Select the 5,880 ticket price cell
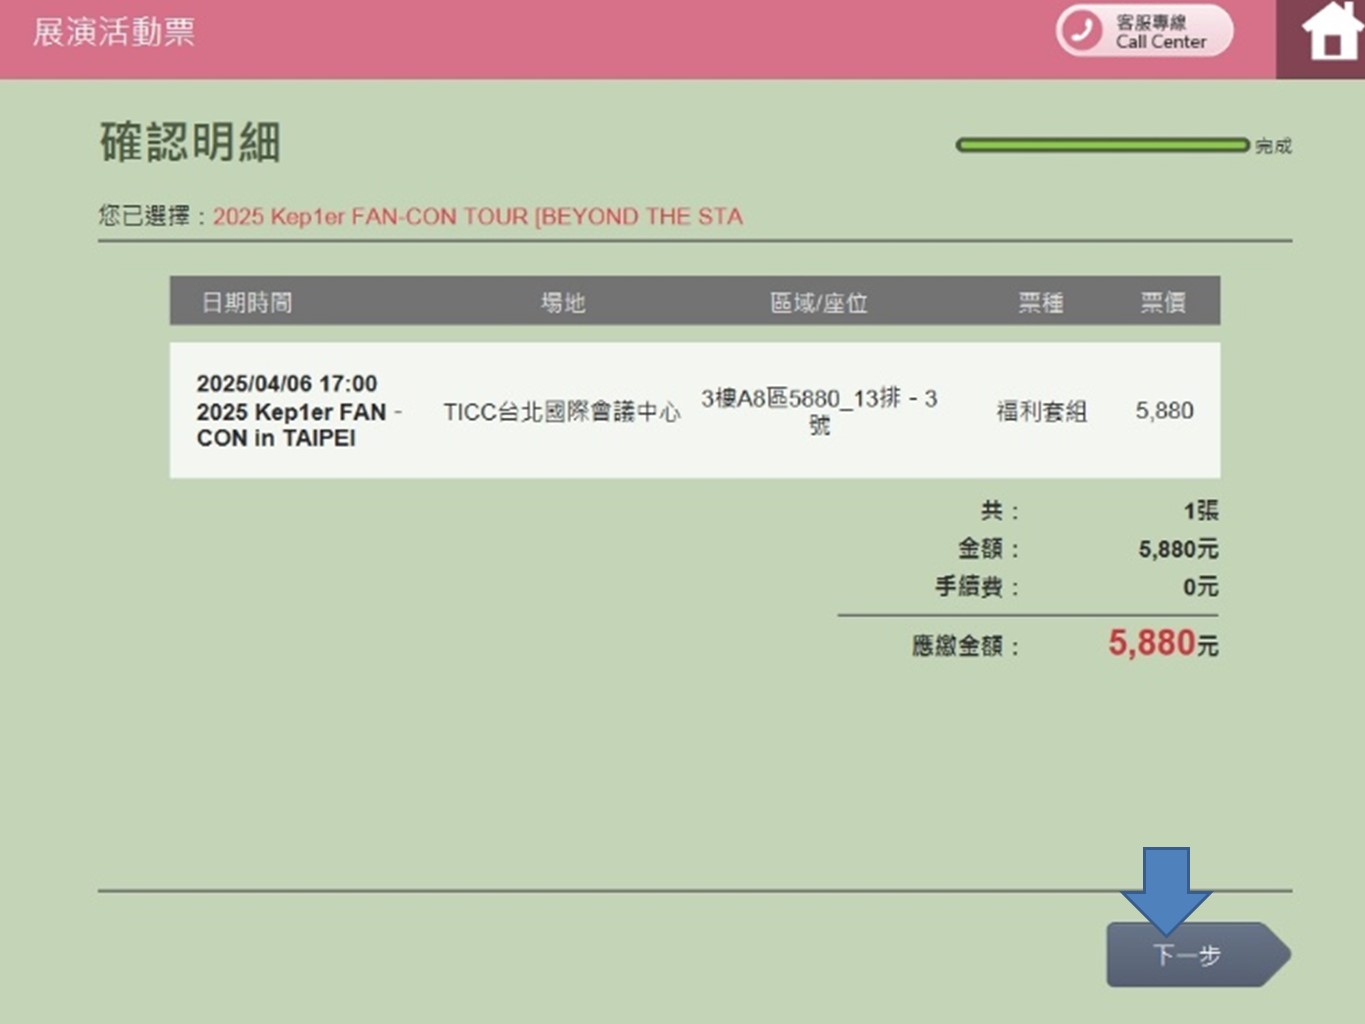Screen dimensions: 1365x1024 [1164, 411]
